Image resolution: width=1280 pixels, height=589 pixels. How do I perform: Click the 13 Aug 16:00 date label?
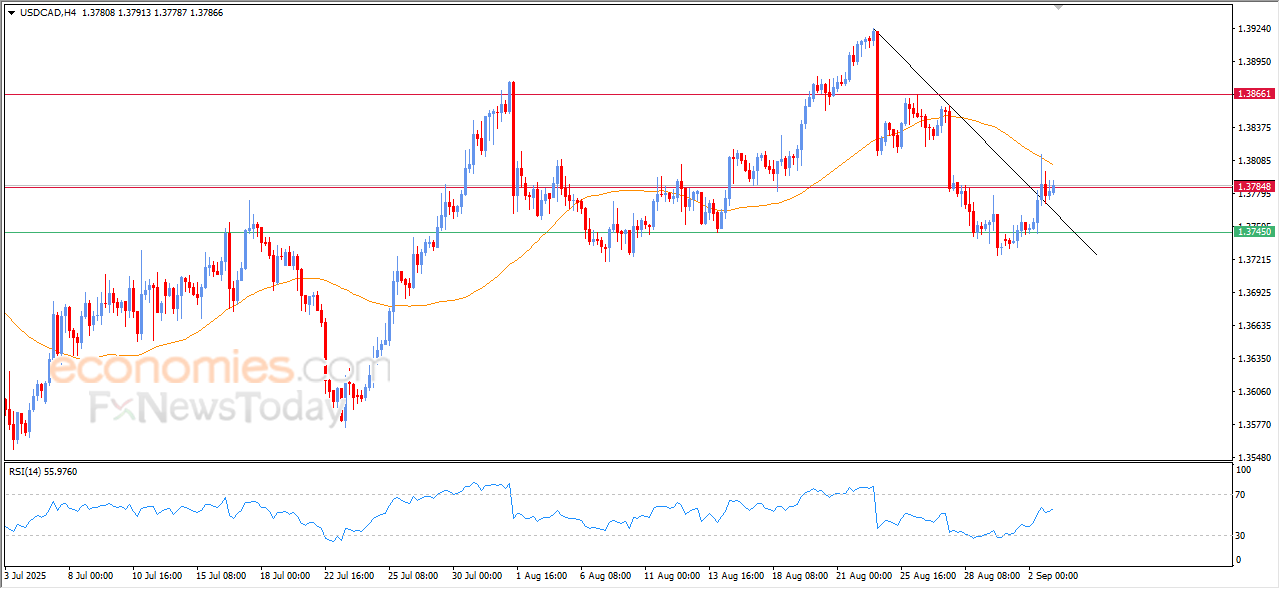coord(735,576)
